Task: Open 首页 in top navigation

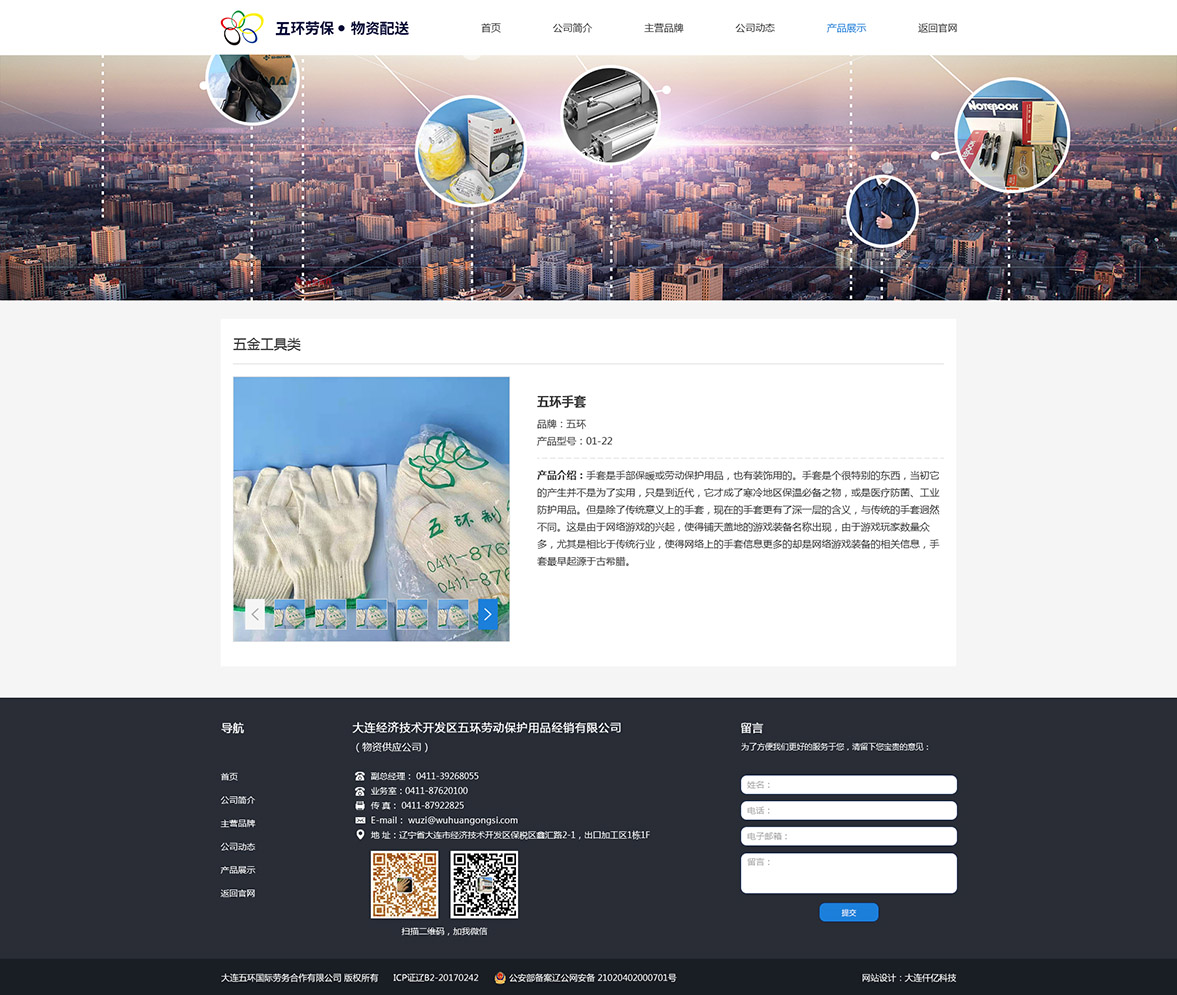Action: tap(491, 28)
